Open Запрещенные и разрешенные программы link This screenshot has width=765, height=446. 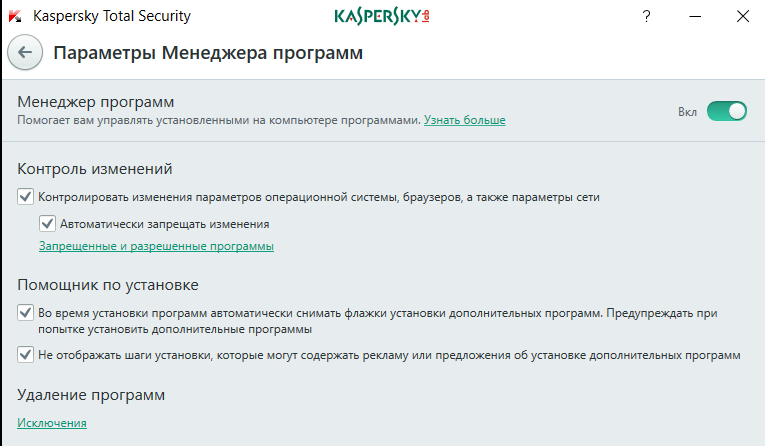click(156, 246)
